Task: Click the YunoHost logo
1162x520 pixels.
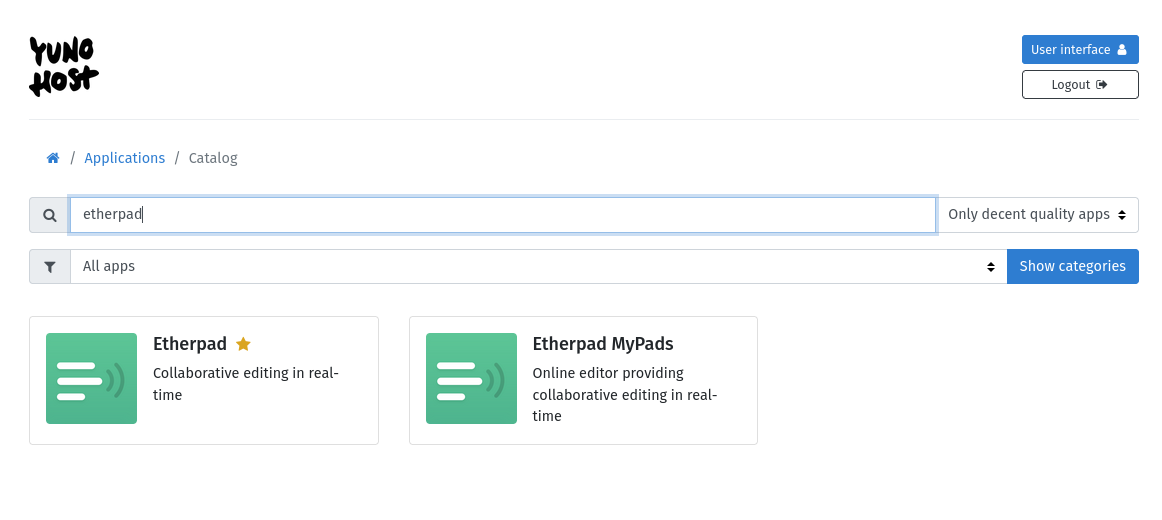Action: click(64, 67)
